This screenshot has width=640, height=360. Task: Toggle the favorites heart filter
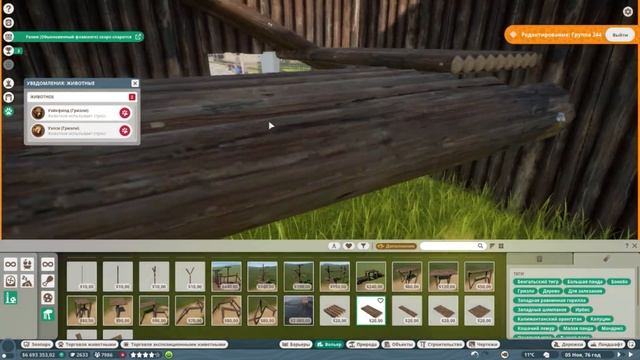[349, 246]
